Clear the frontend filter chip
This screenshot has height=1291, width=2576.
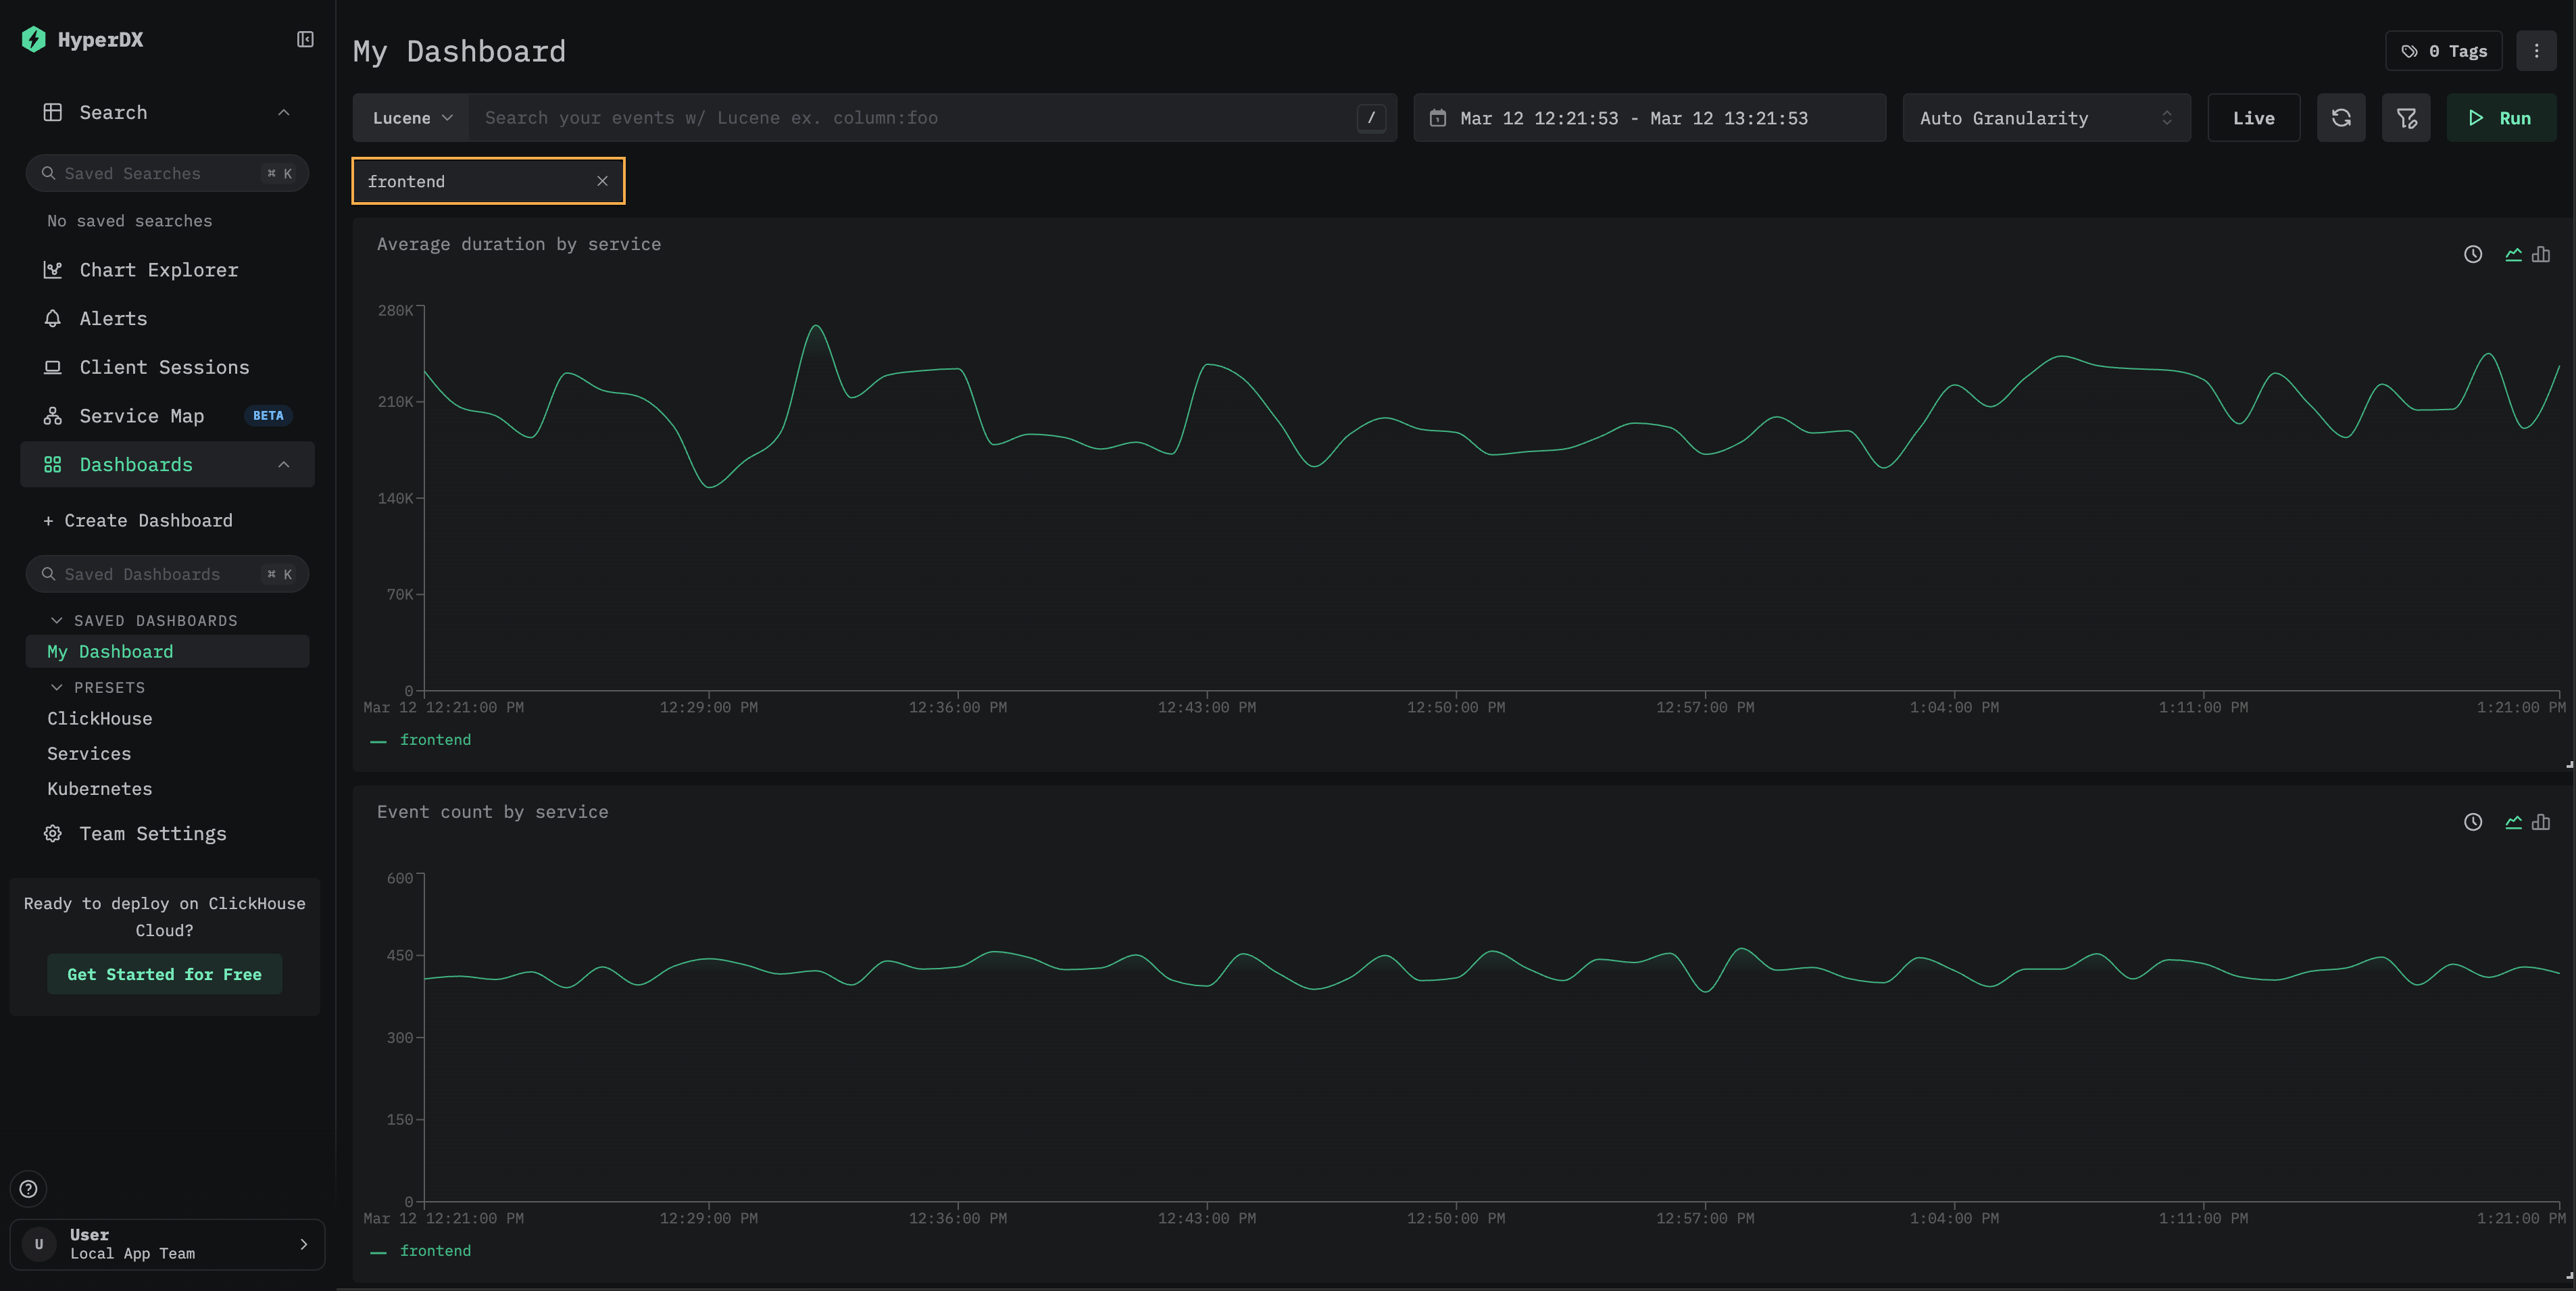pyautogui.click(x=603, y=181)
